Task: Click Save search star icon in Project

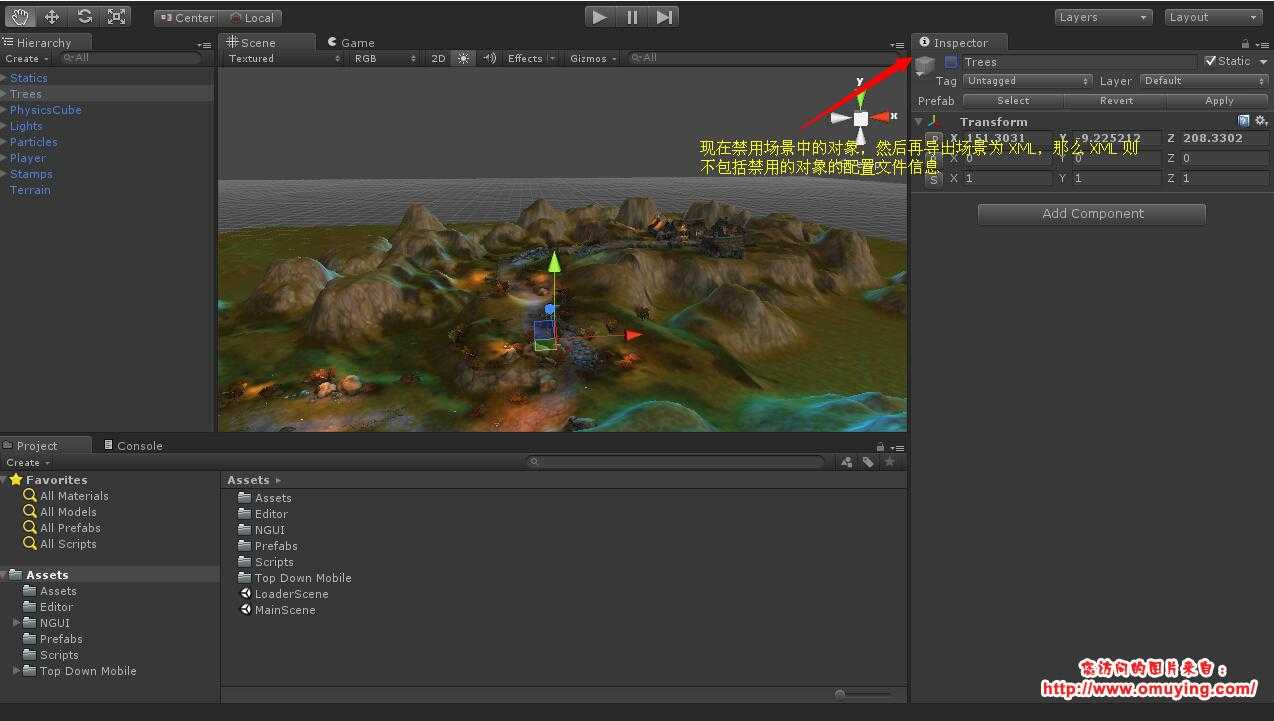Action: [889, 462]
